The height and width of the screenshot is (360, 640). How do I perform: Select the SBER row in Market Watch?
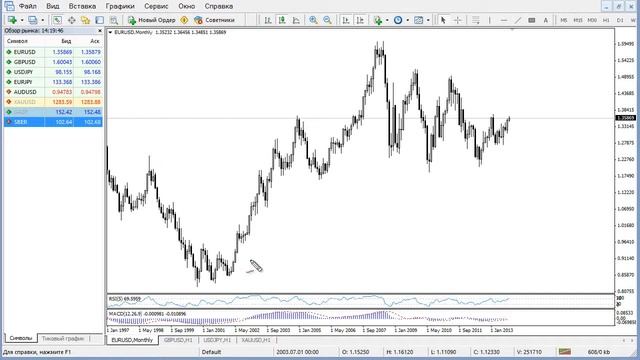click(53, 122)
